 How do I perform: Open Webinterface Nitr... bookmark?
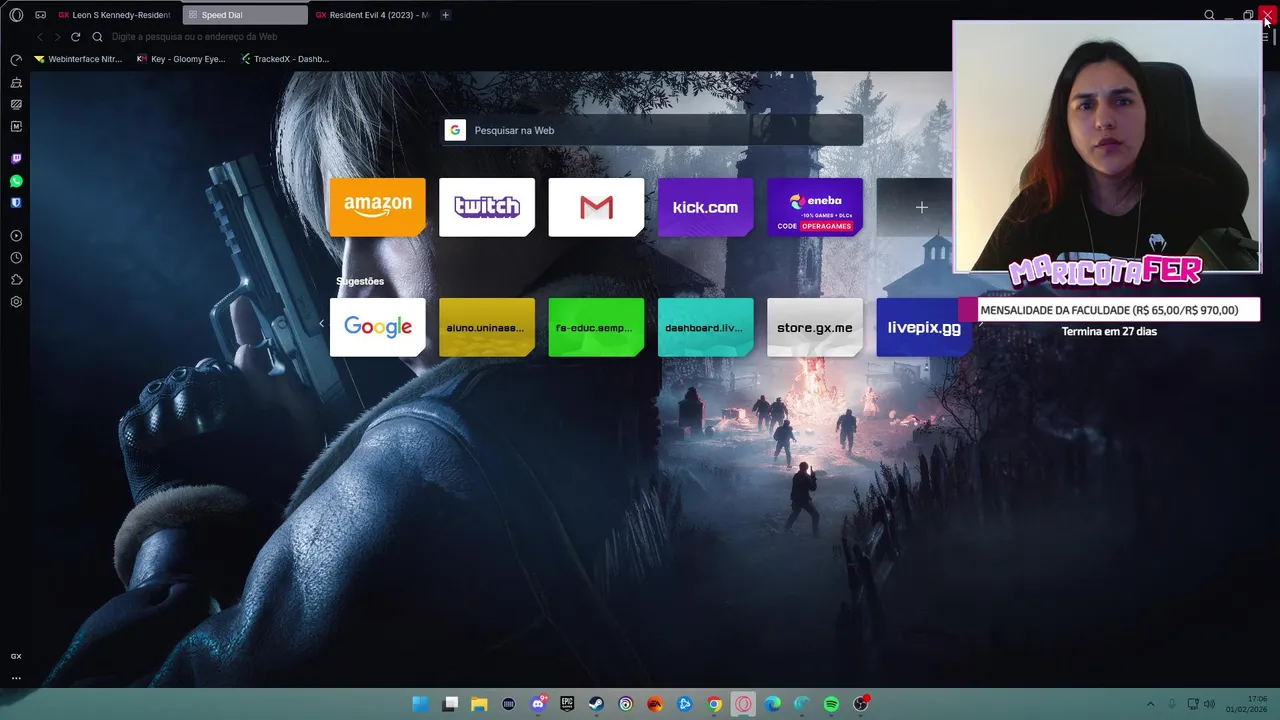tap(78, 59)
